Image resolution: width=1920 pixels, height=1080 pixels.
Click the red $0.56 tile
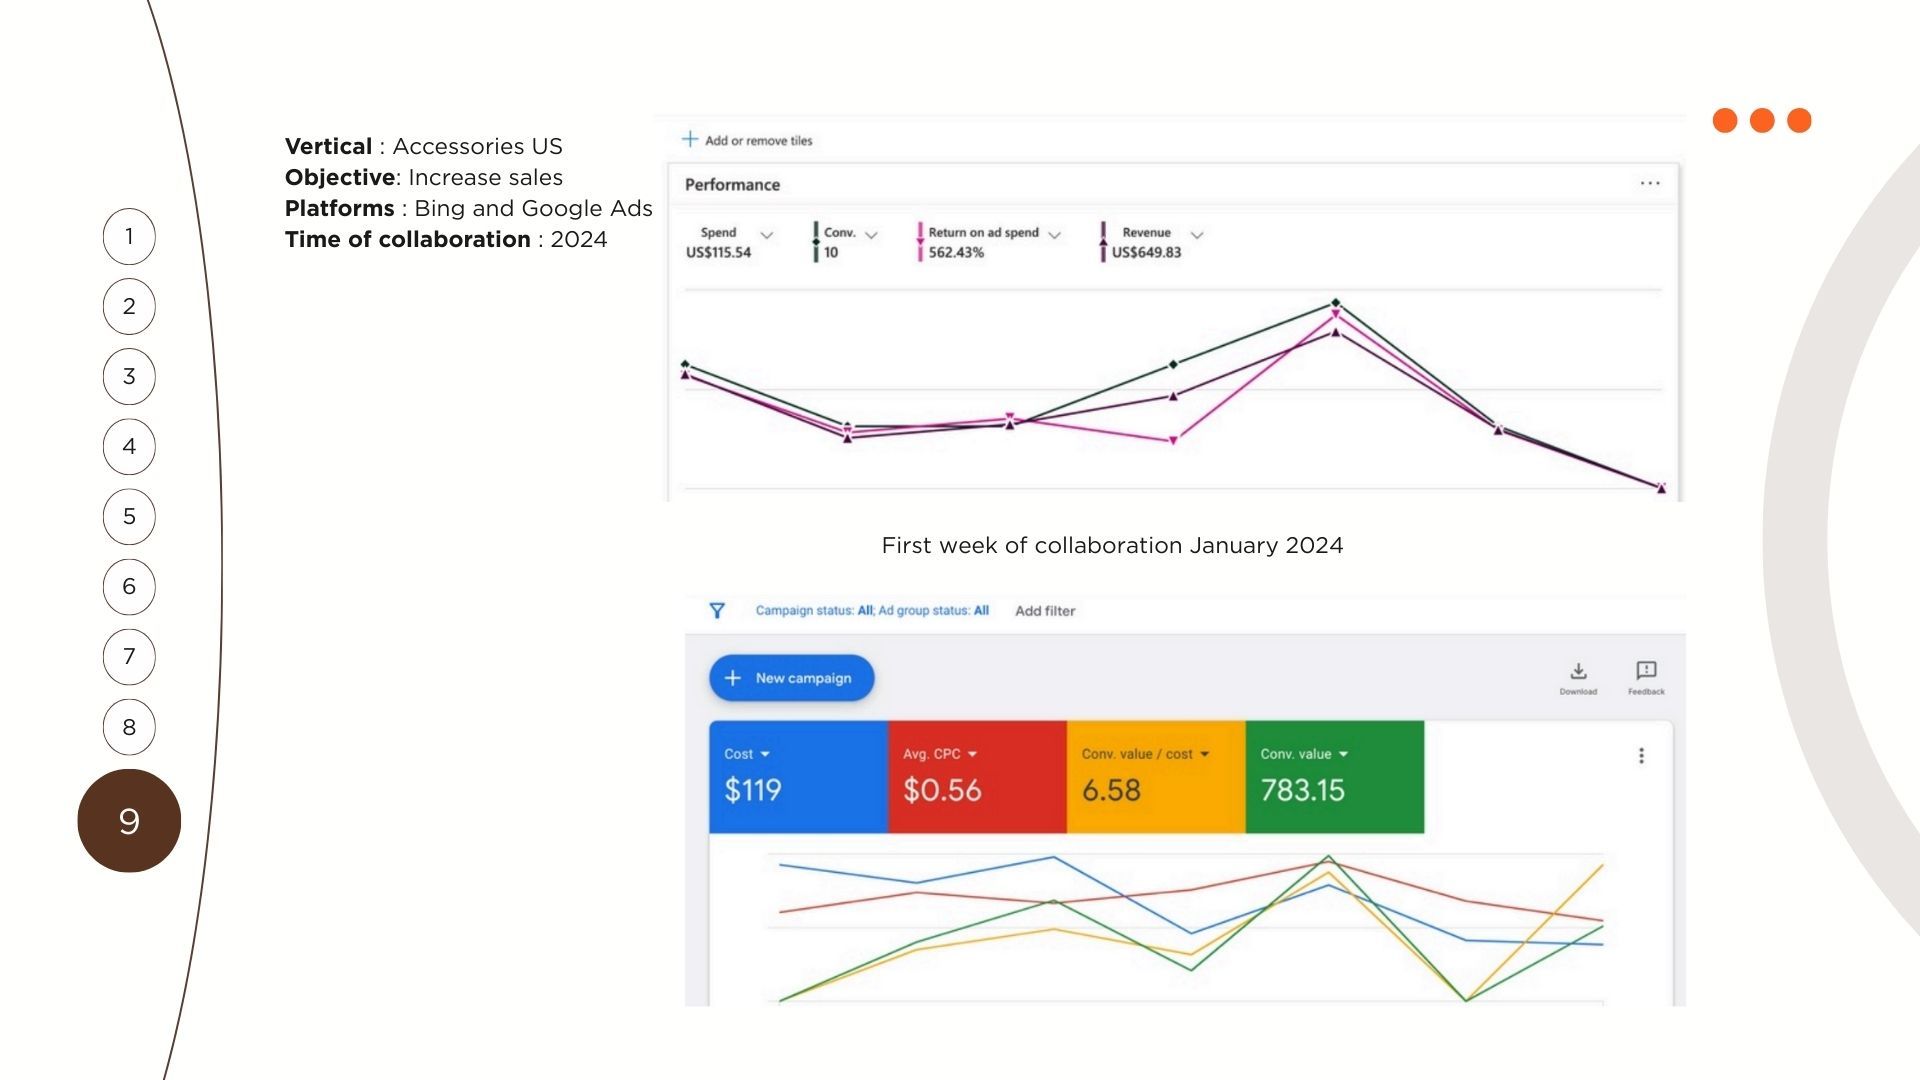click(x=977, y=777)
